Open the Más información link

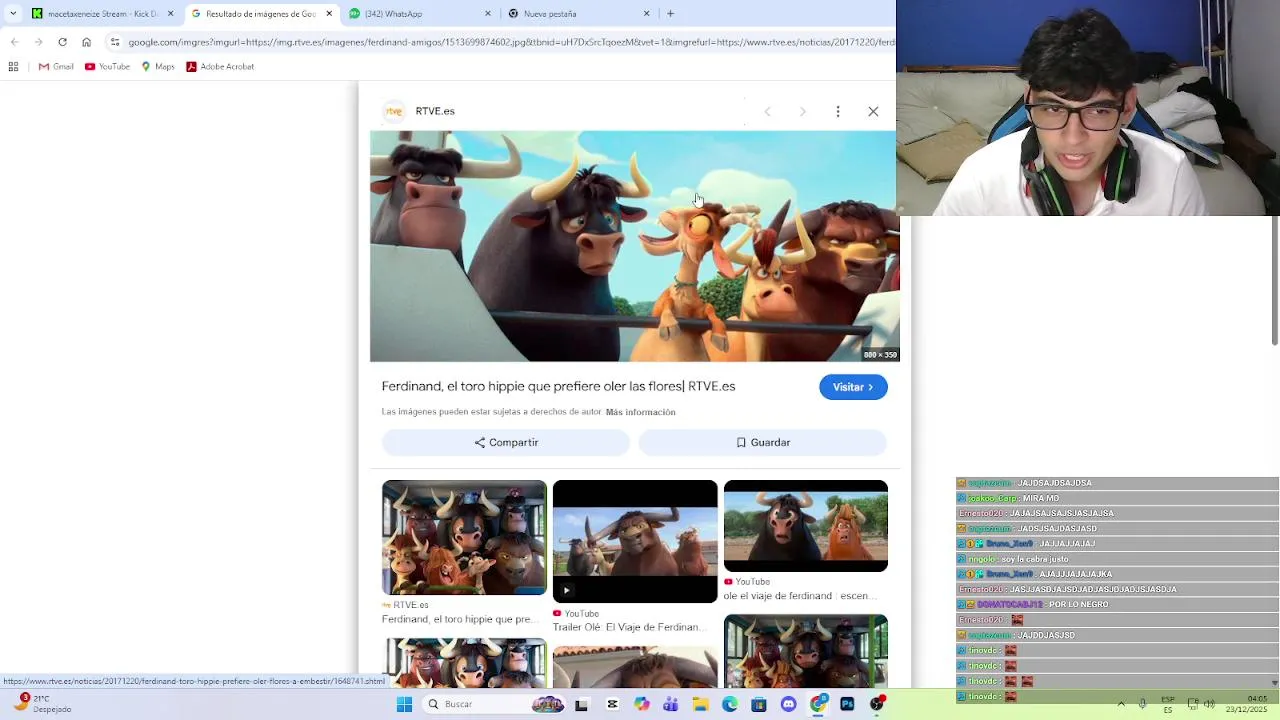(640, 412)
